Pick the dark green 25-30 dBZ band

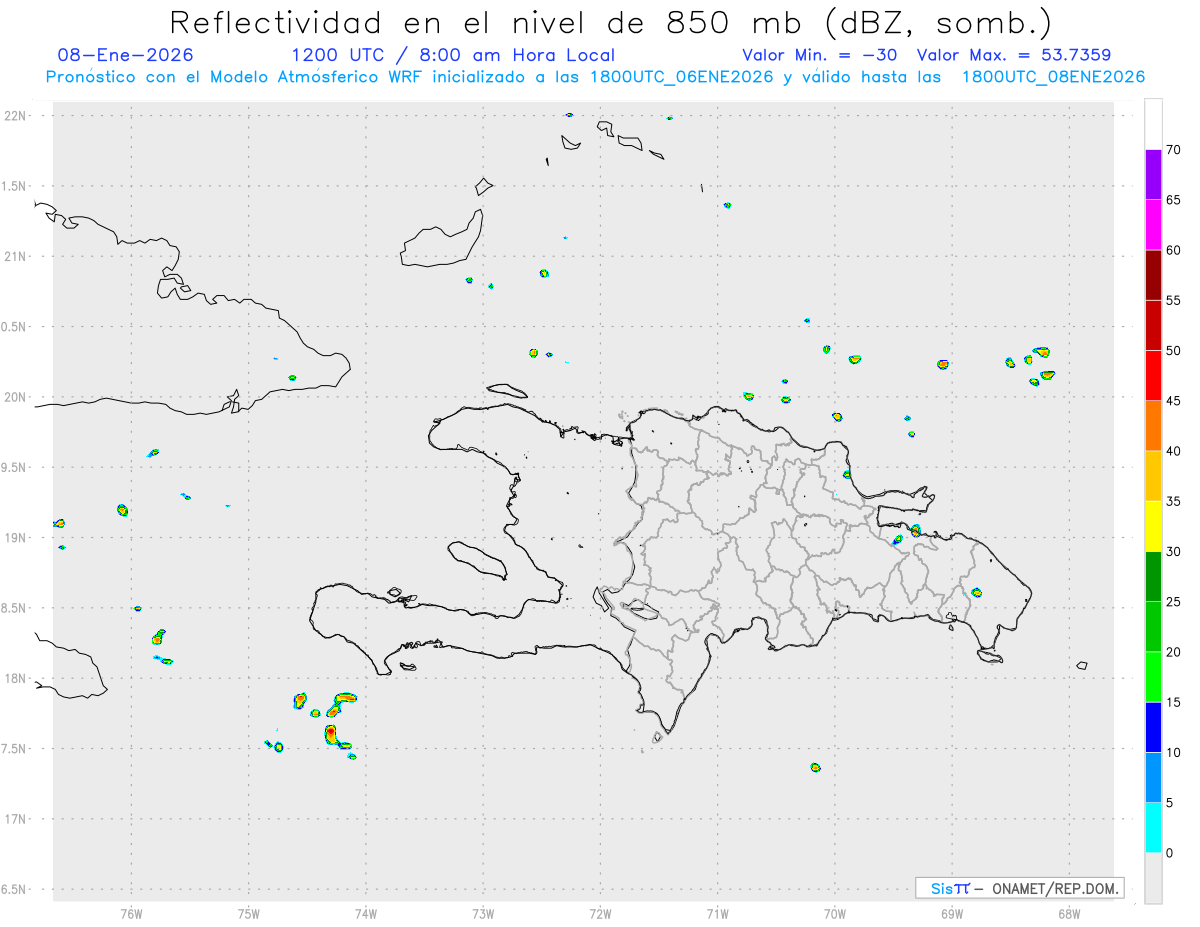pos(1153,577)
